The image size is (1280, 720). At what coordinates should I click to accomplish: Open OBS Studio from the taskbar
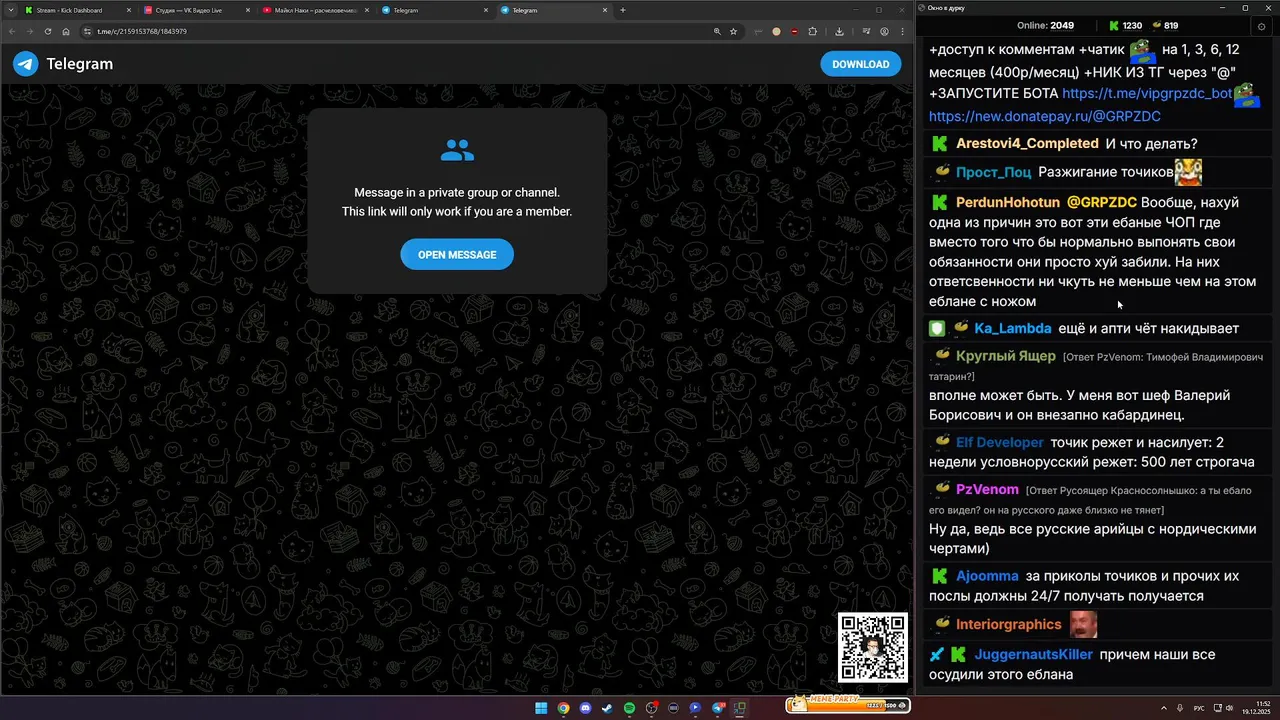click(651, 708)
